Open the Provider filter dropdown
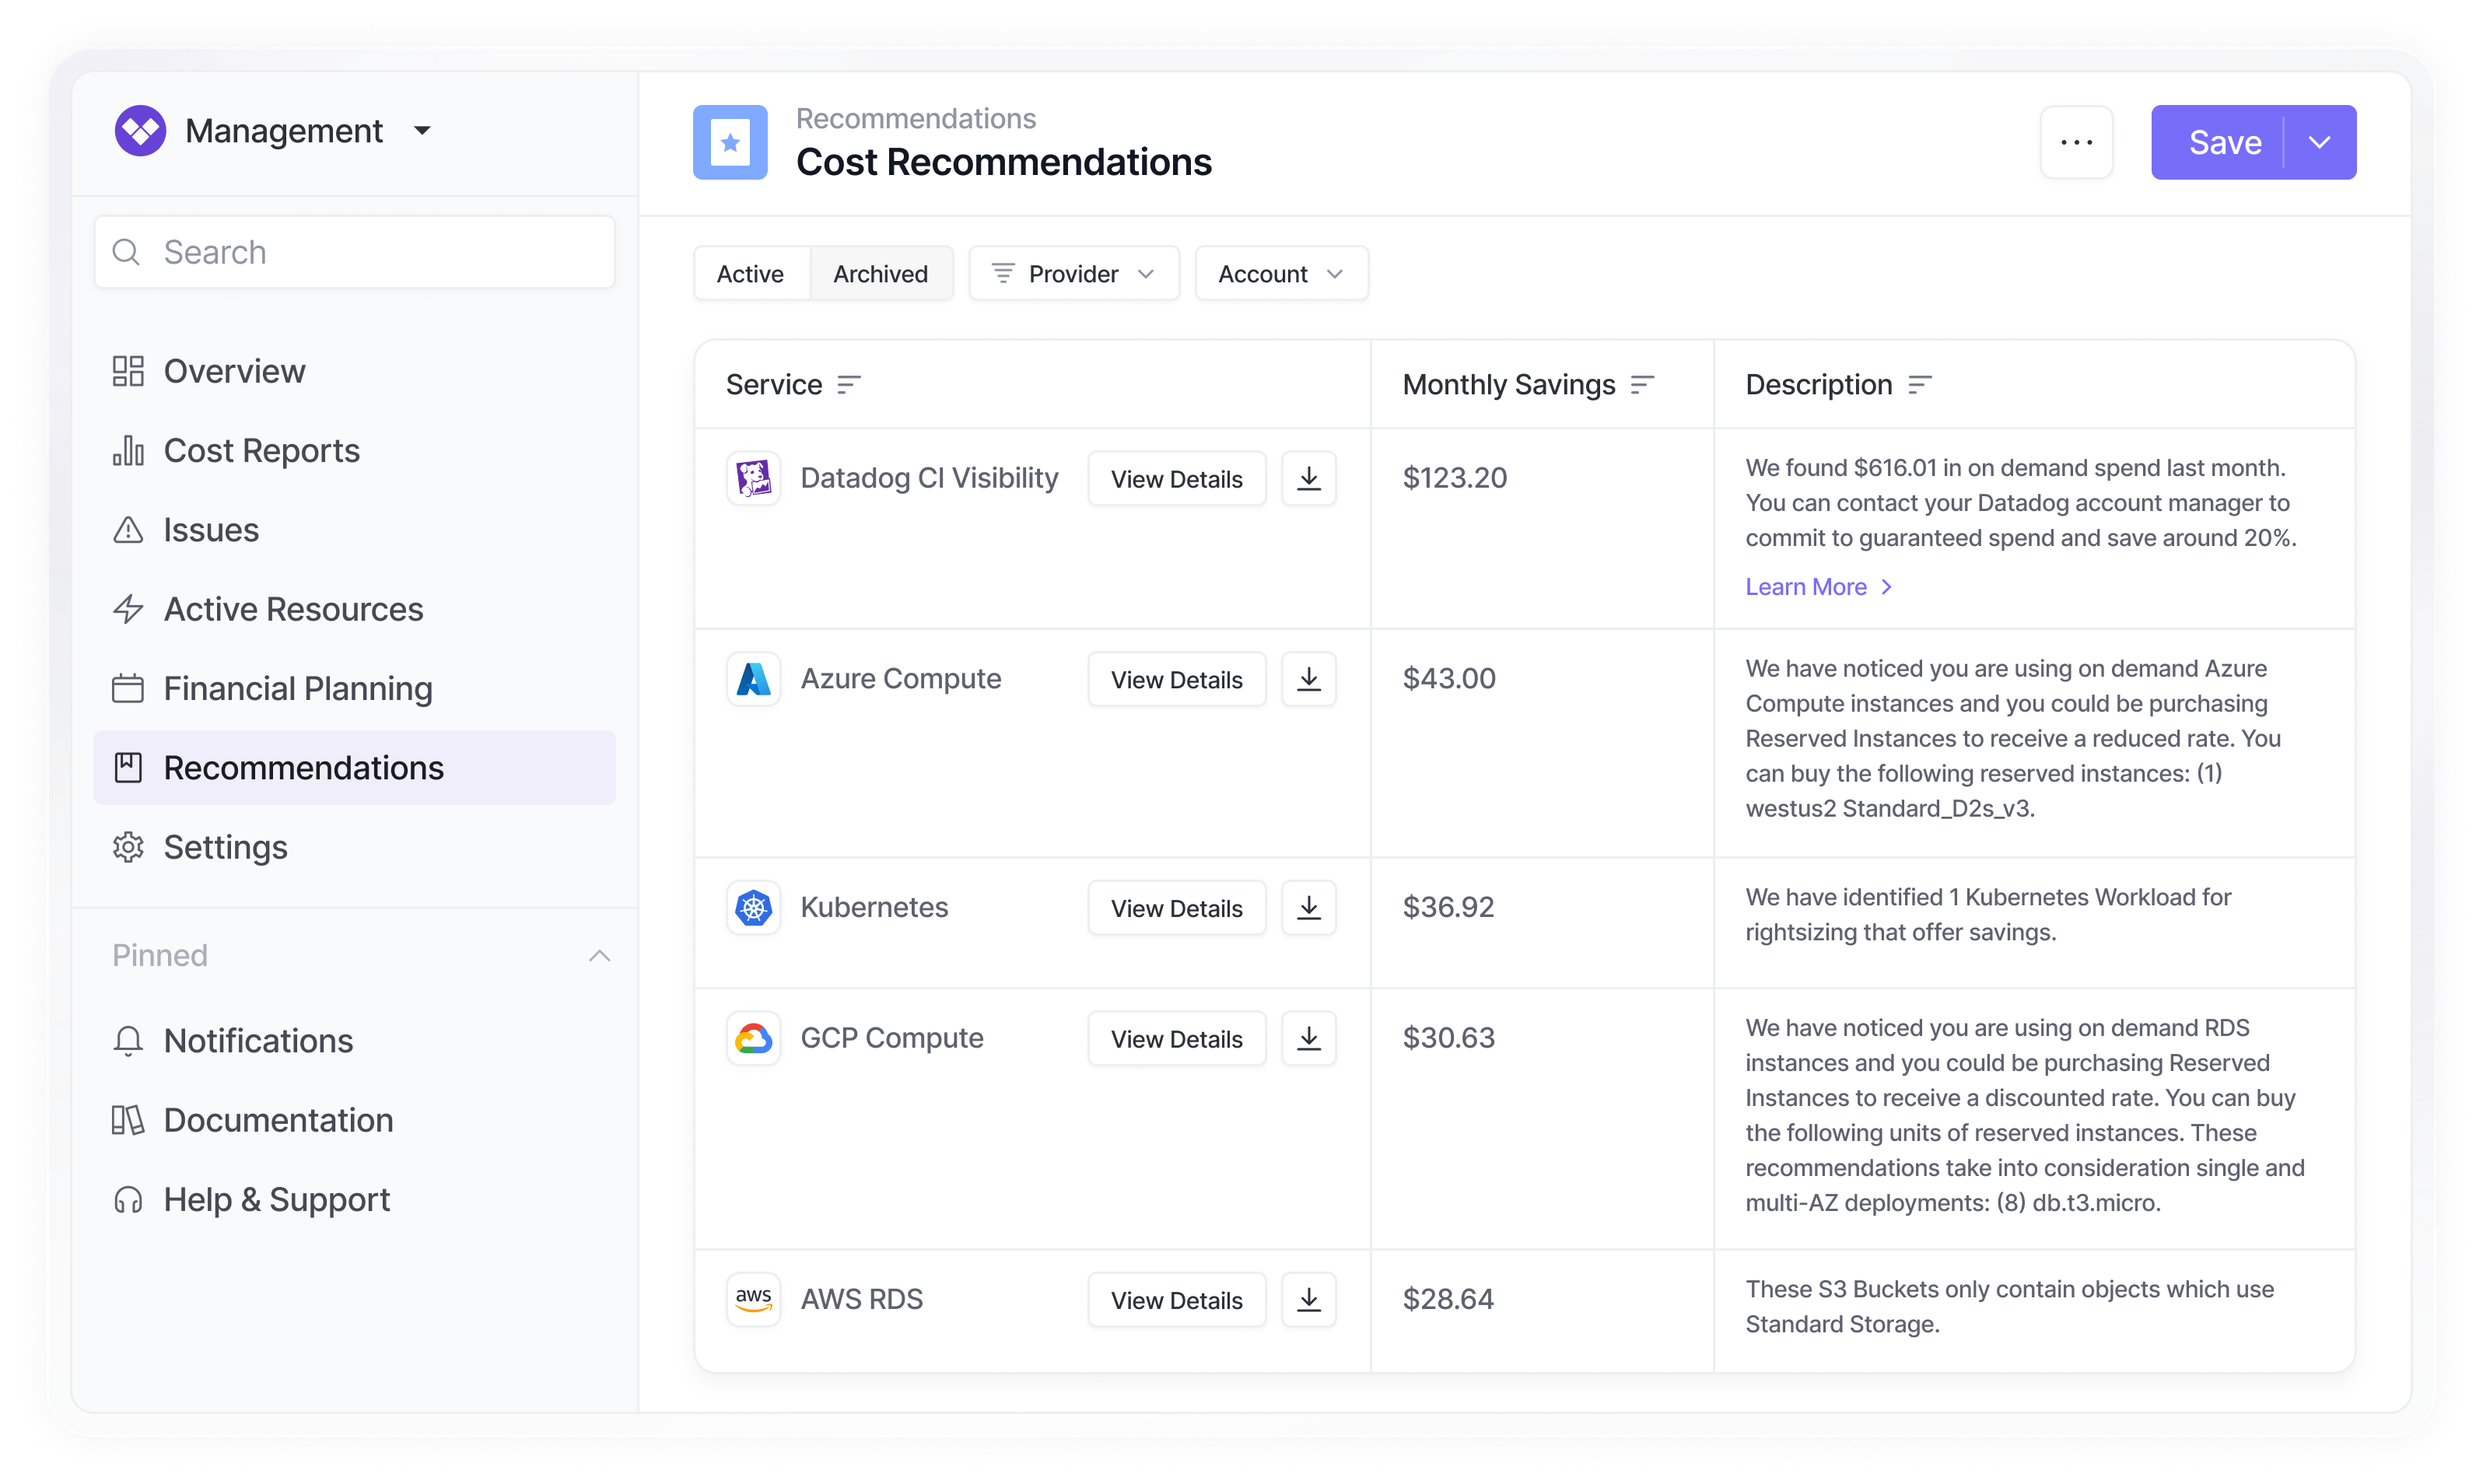Image resolution: width=2483 pixels, height=1484 pixels. tap(1073, 274)
